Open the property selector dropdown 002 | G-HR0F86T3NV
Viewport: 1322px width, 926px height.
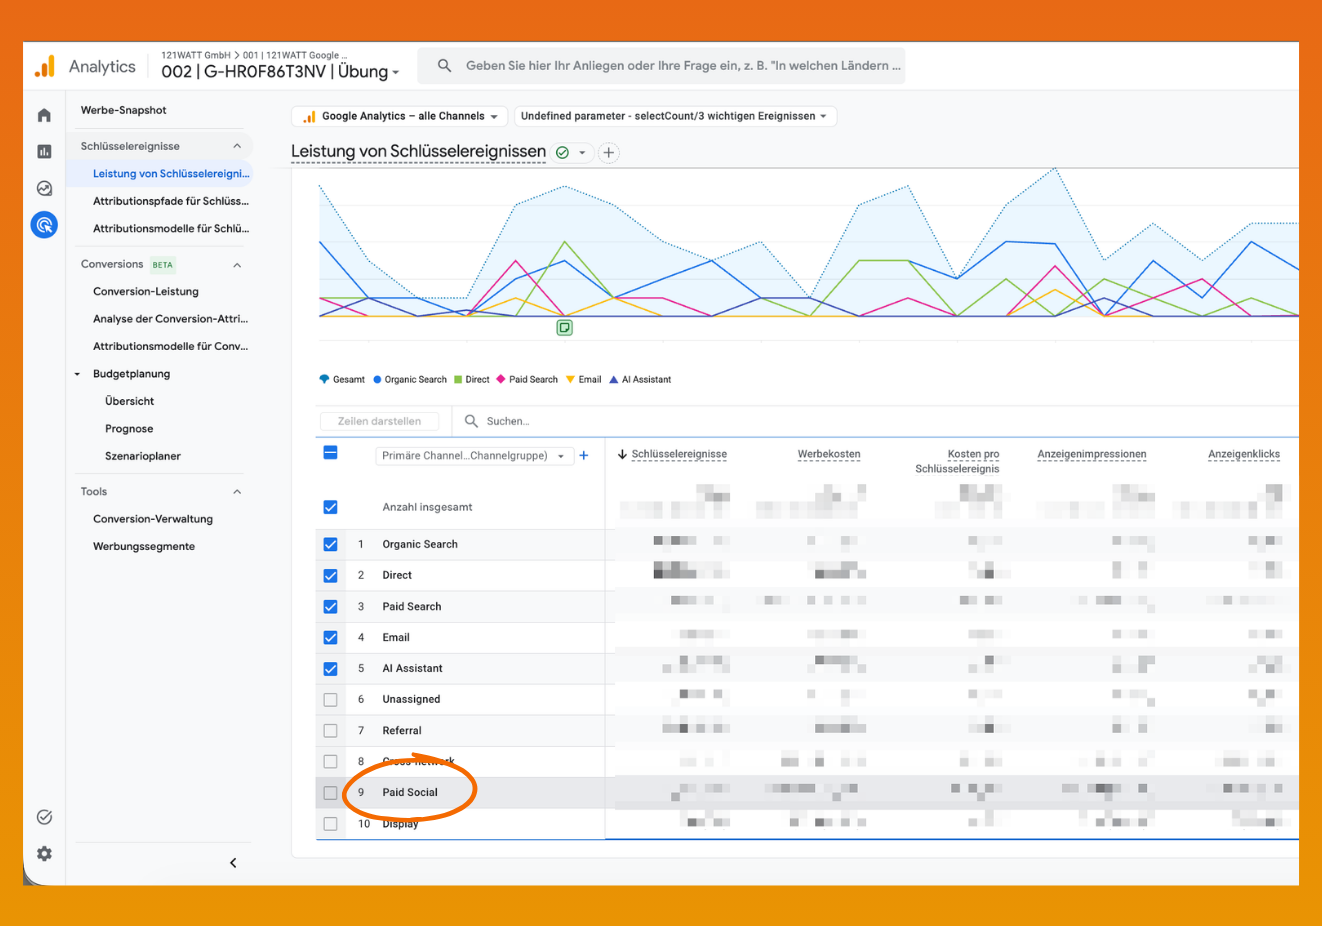pos(281,72)
